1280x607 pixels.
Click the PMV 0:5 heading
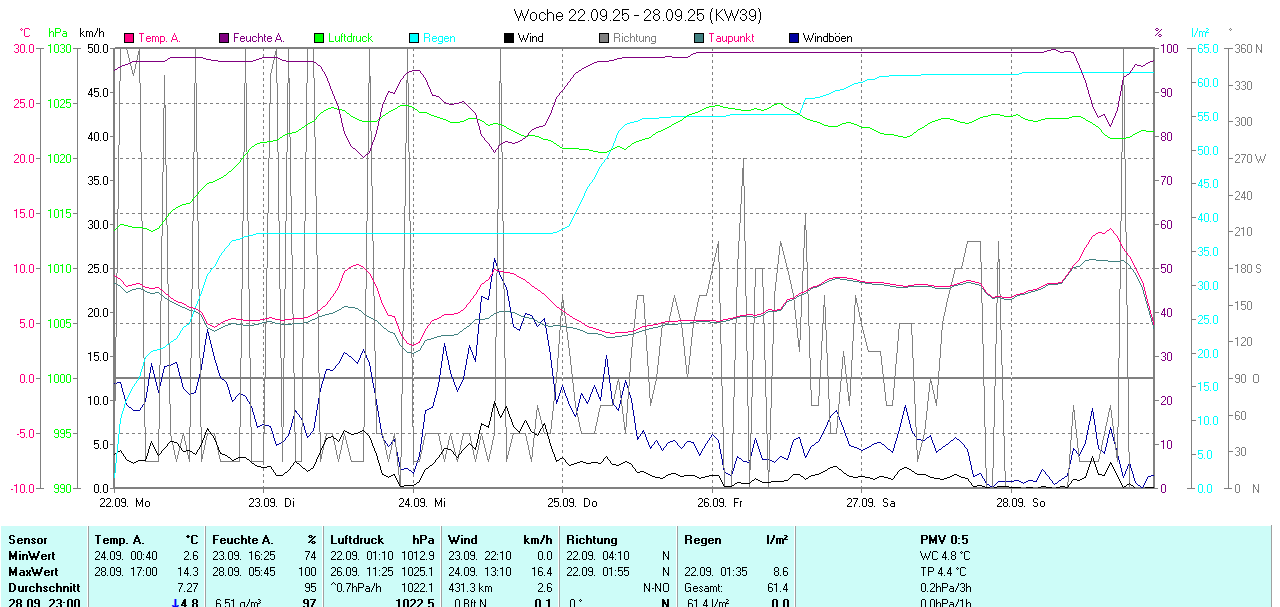[x=943, y=539]
